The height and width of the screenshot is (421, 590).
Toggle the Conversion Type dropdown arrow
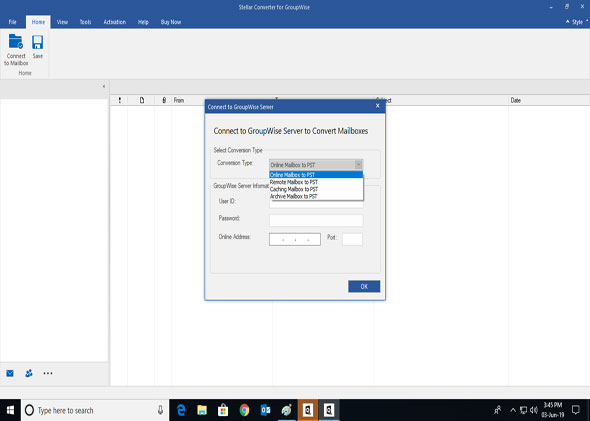(x=358, y=164)
